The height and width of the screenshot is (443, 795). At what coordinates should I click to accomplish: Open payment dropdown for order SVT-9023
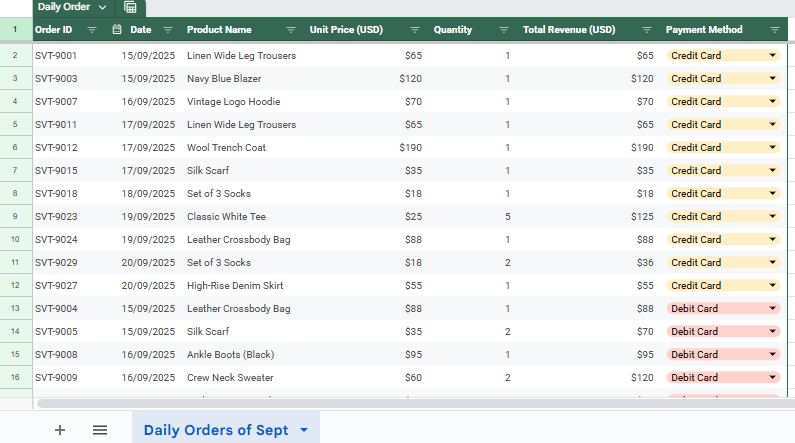[x=772, y=216]
